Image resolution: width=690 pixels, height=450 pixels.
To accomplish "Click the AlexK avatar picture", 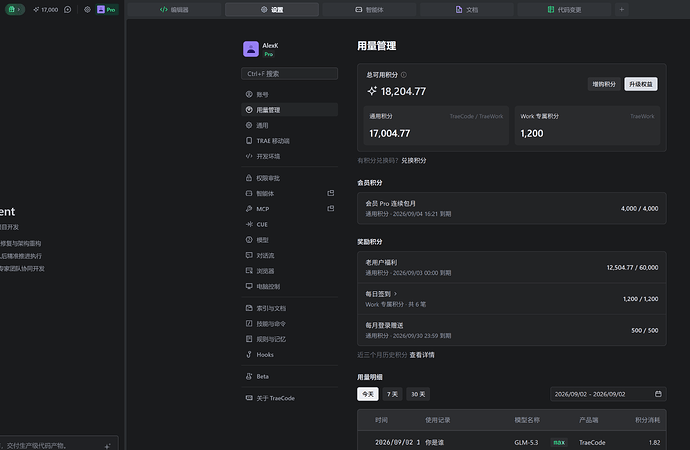I will [251, 49].
